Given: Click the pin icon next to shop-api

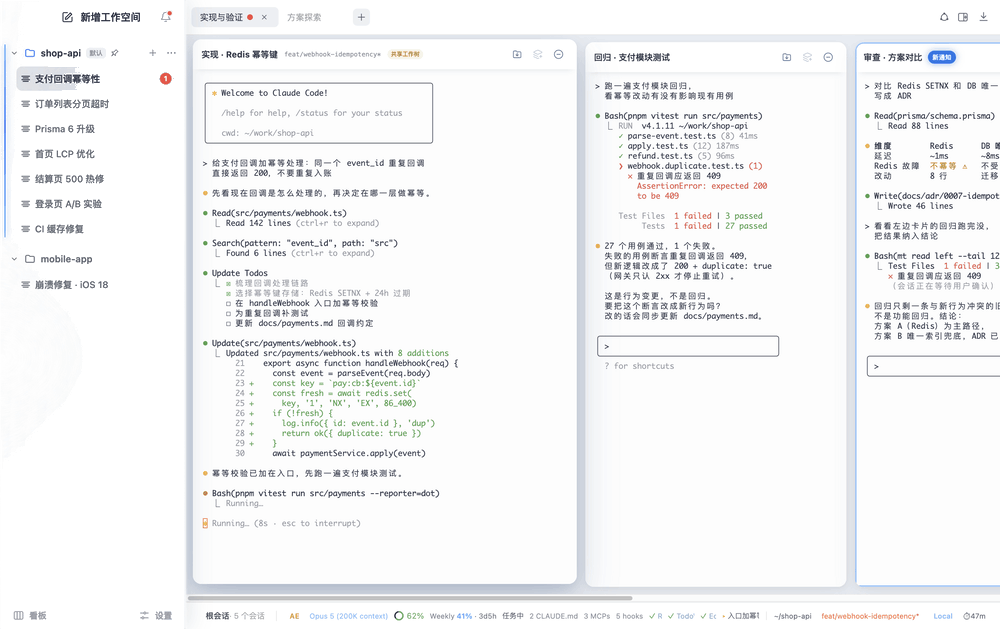Looking at the screenshot, I should (115, 53).
